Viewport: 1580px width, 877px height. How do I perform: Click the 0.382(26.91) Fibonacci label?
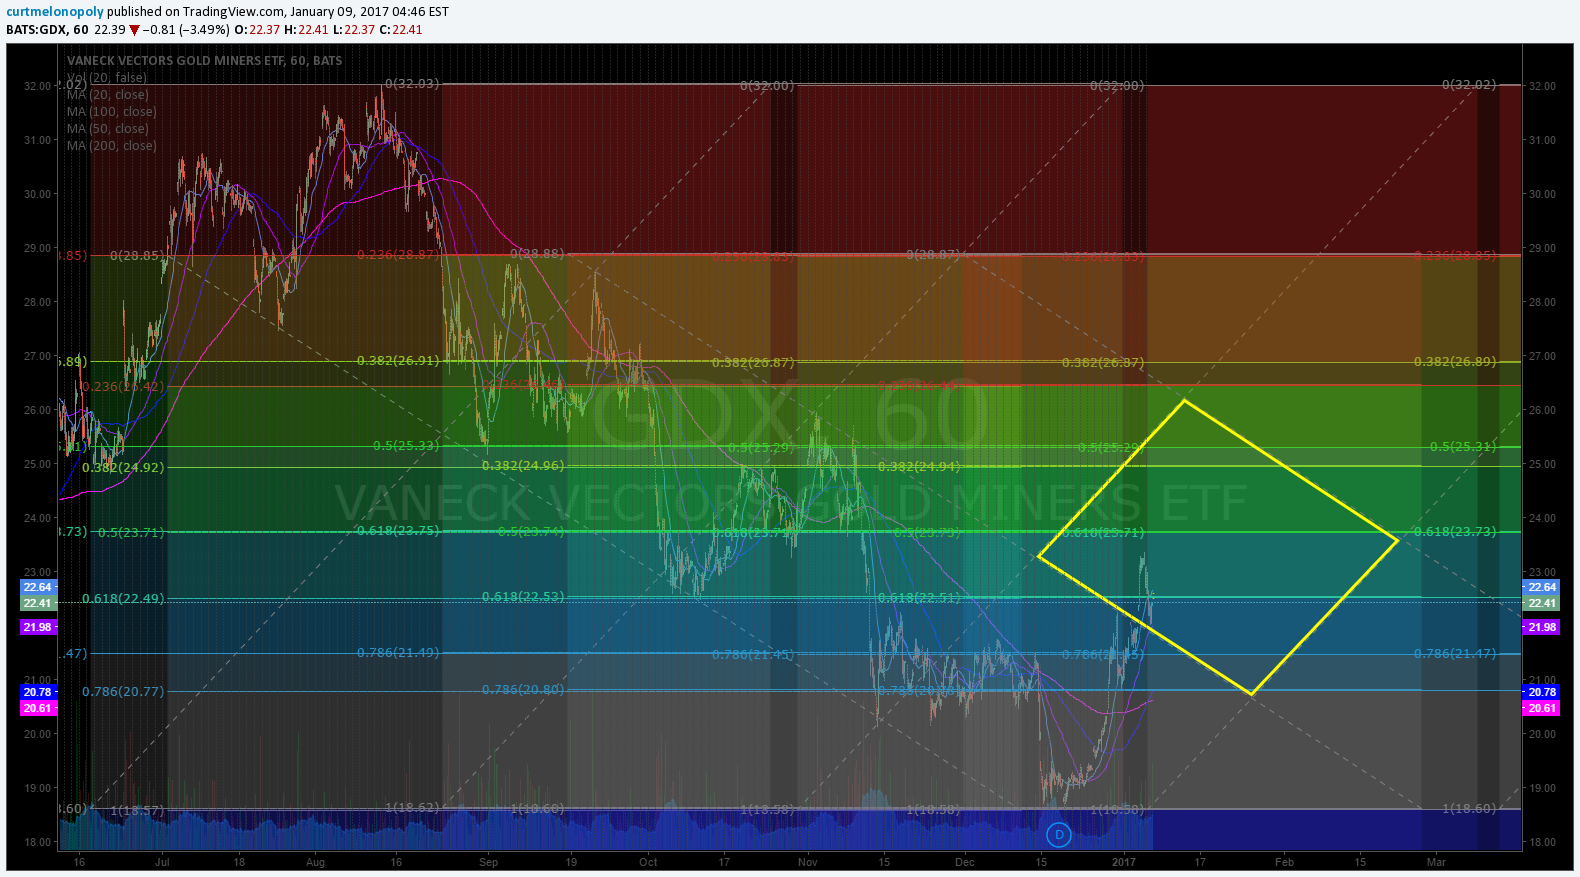point(398,360)
